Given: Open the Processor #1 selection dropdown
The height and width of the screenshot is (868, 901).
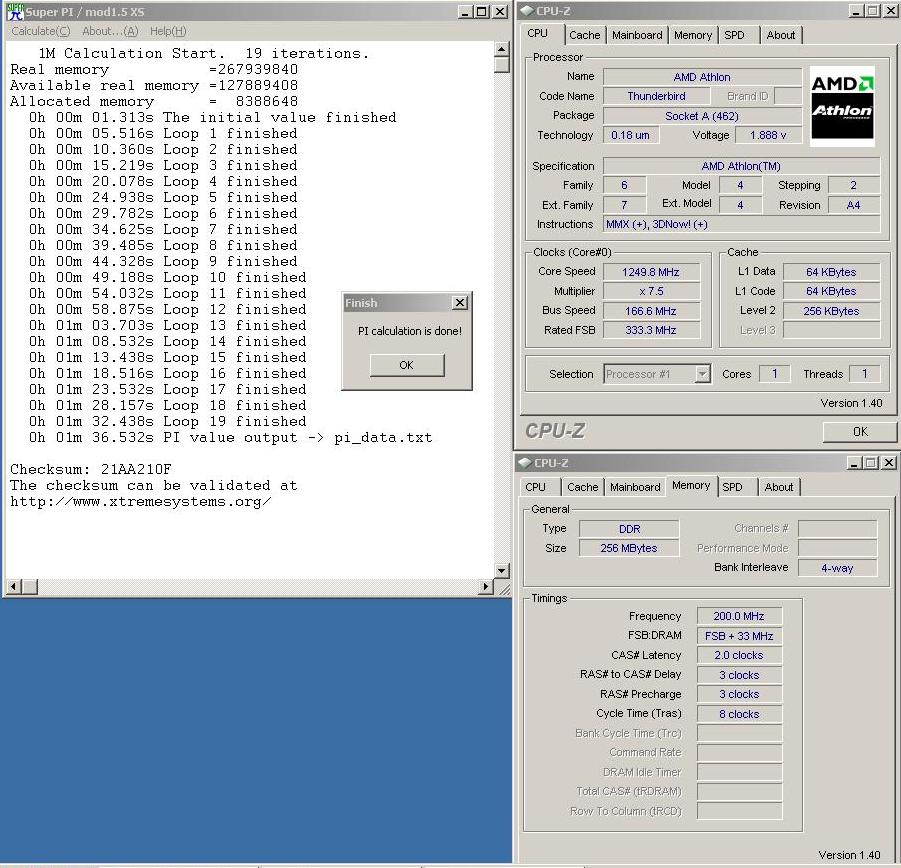Looking at the screenshot, I should click(702, 375).
